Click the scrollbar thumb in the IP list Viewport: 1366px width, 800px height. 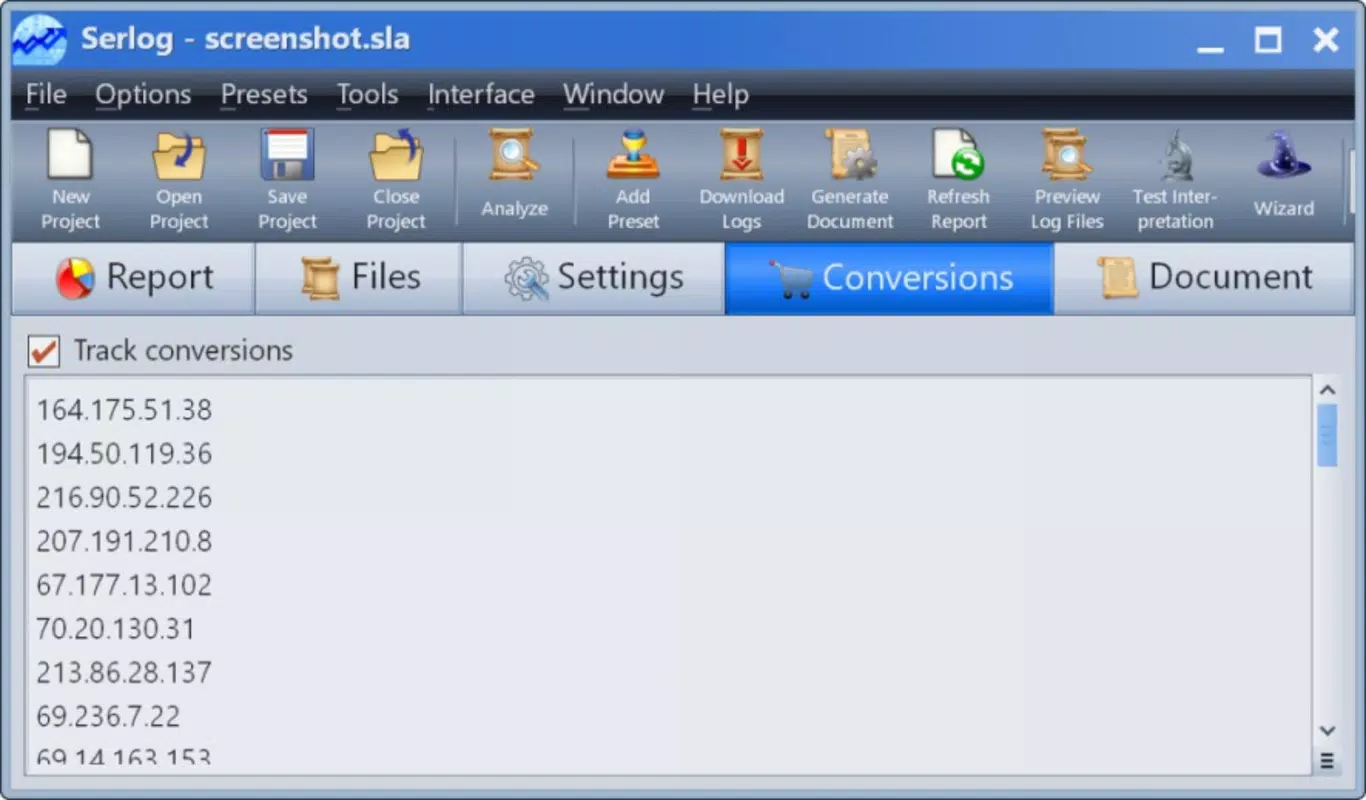coord(1327,436)
